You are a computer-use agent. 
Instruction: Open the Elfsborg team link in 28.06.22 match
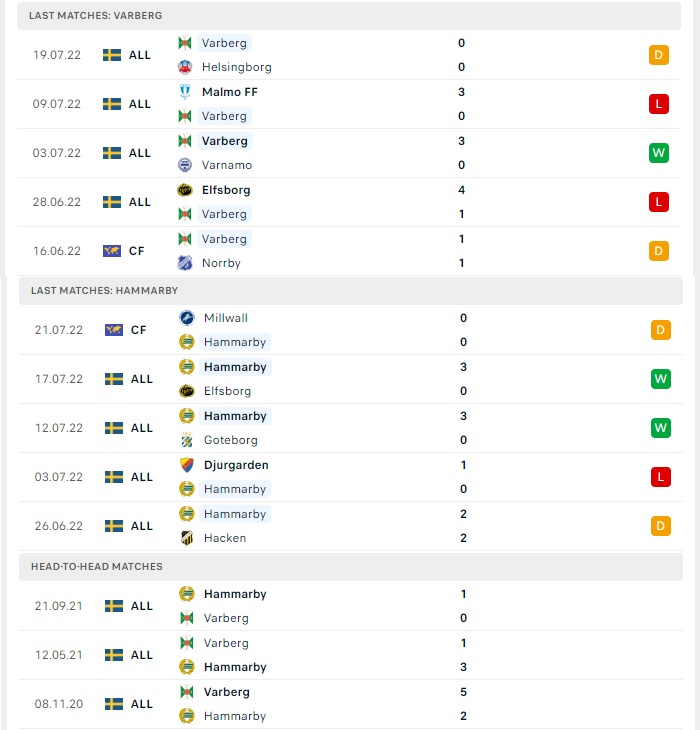tap(226, 190)
